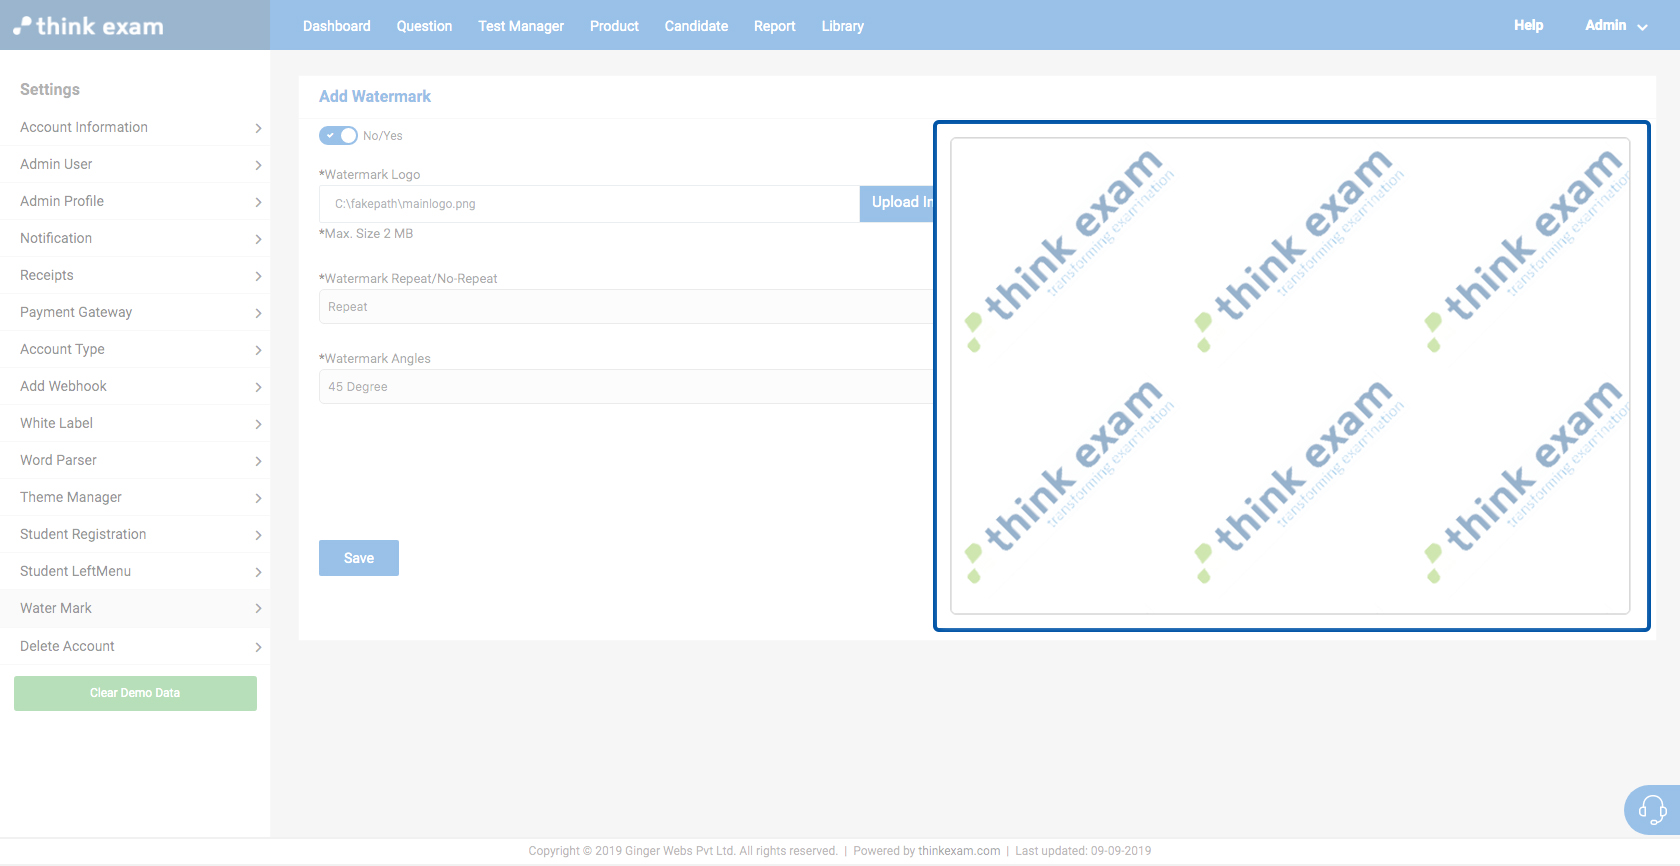
Task: Click the watermark logo file path field
Action: point(589,204)
